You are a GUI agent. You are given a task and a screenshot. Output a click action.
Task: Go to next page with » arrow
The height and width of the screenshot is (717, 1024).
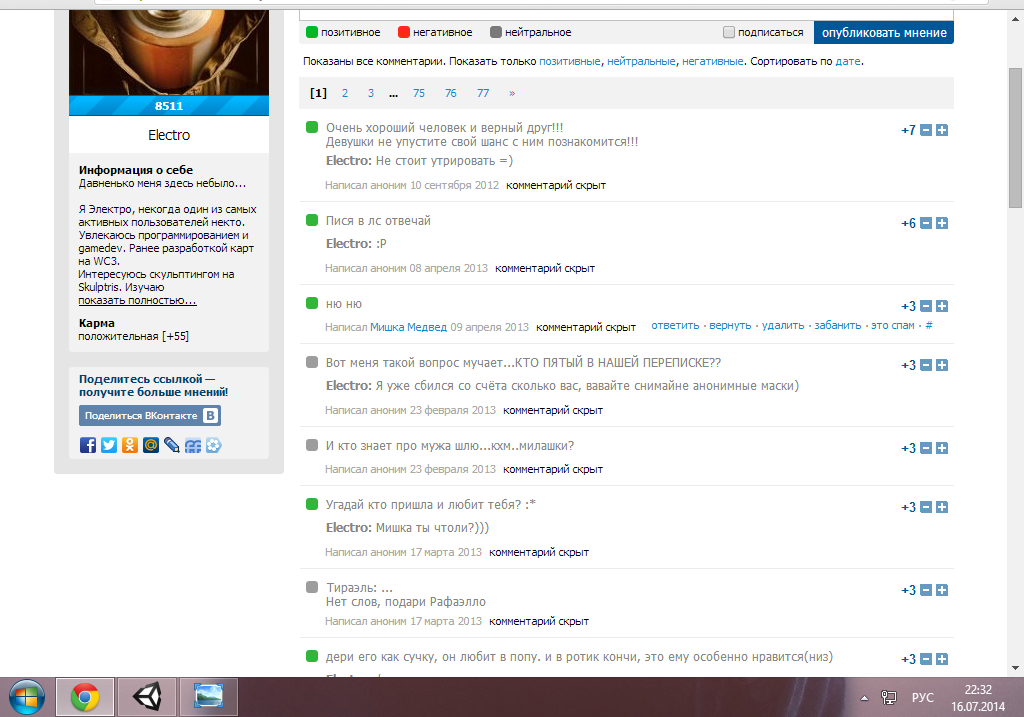coord(512,93)
